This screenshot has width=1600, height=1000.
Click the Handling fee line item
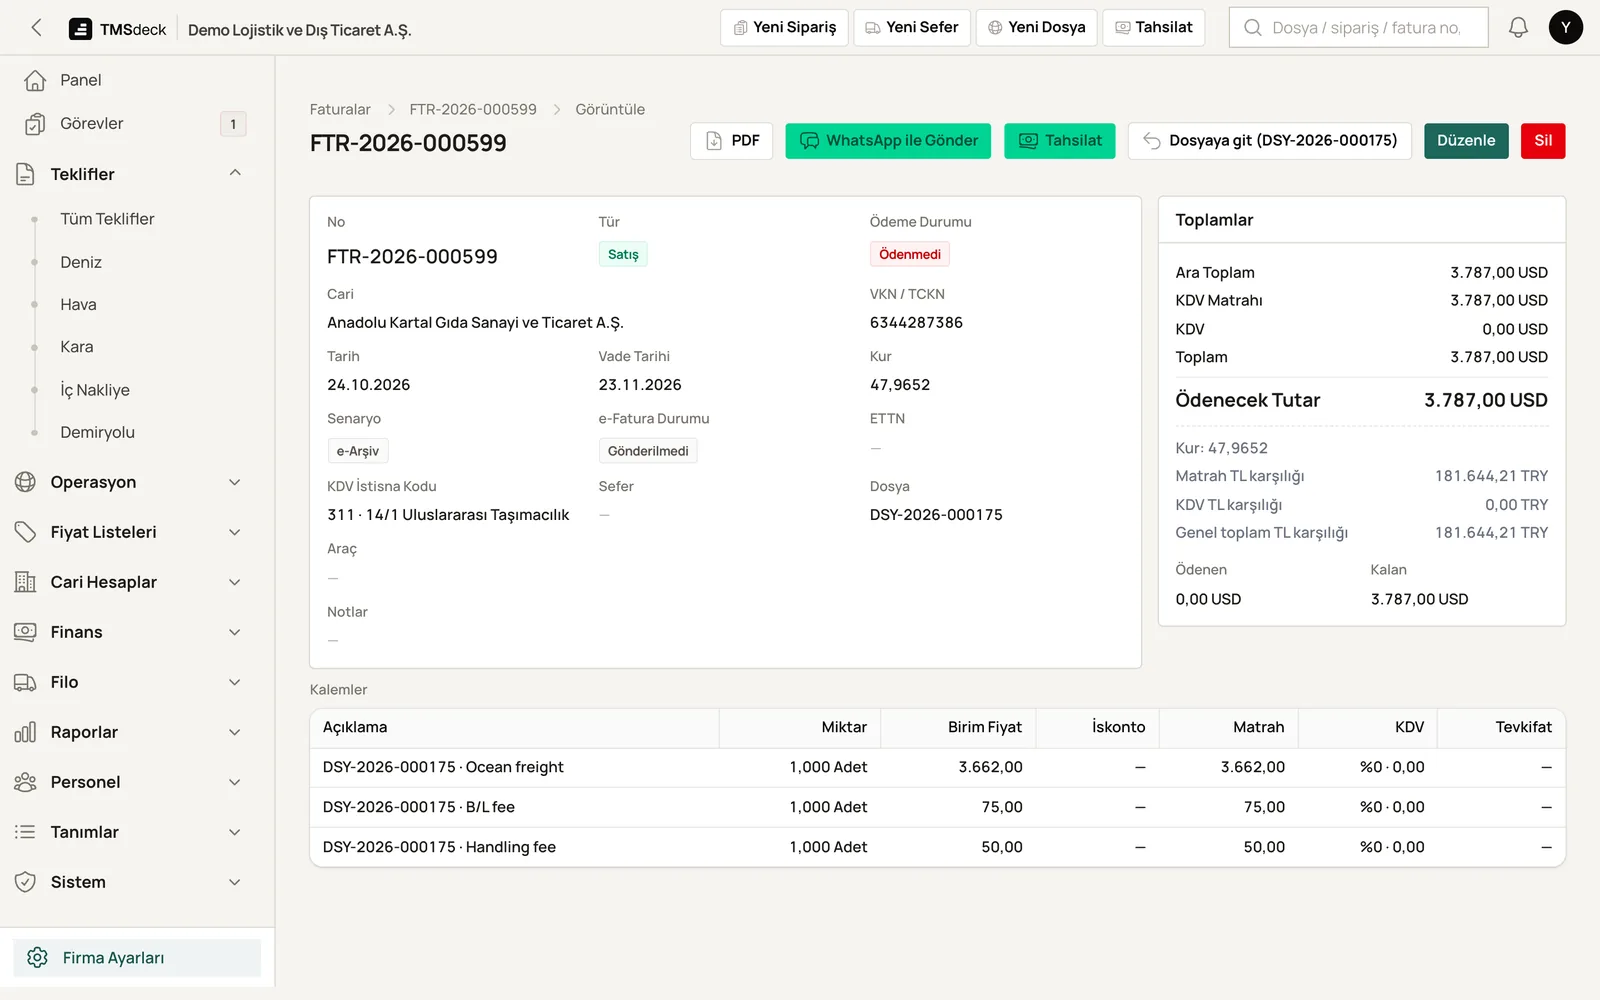pyautogui.click(x=937, y=847)
